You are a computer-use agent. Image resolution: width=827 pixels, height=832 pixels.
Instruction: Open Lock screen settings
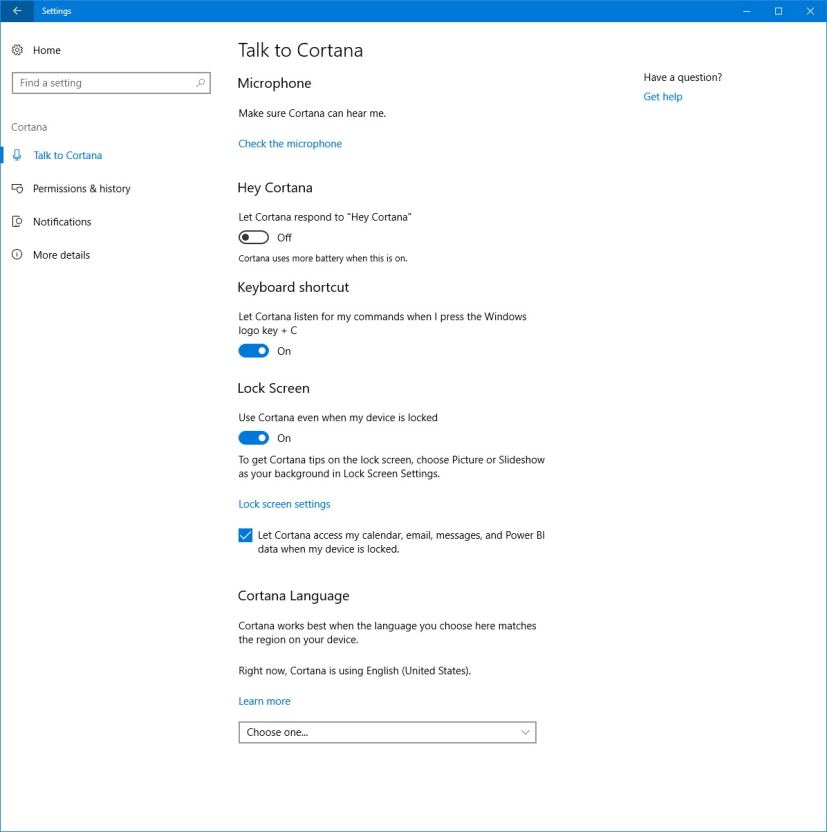tap(284, 503)
